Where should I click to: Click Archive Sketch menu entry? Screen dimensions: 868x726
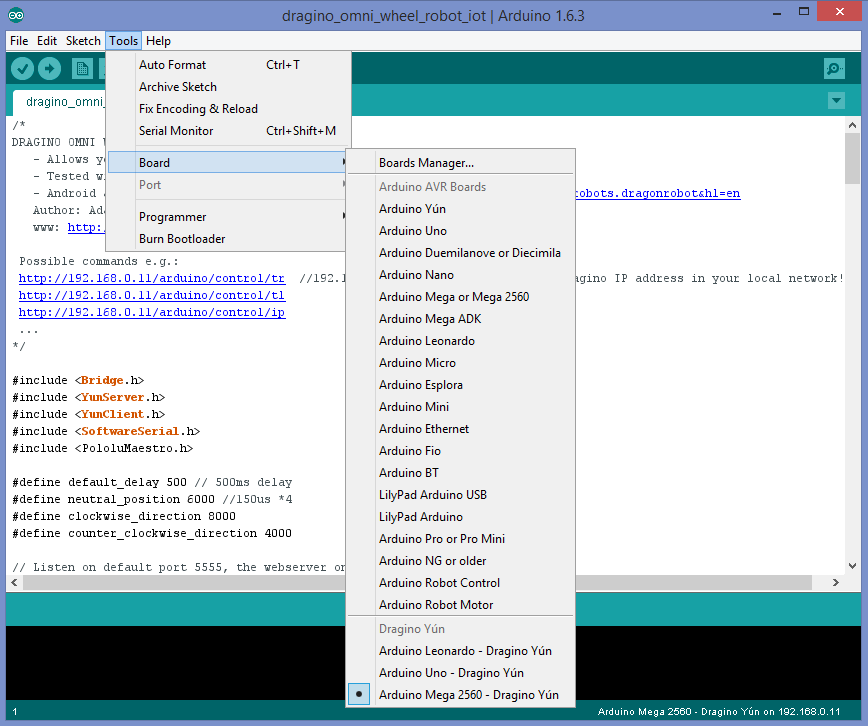coord(177,86)
